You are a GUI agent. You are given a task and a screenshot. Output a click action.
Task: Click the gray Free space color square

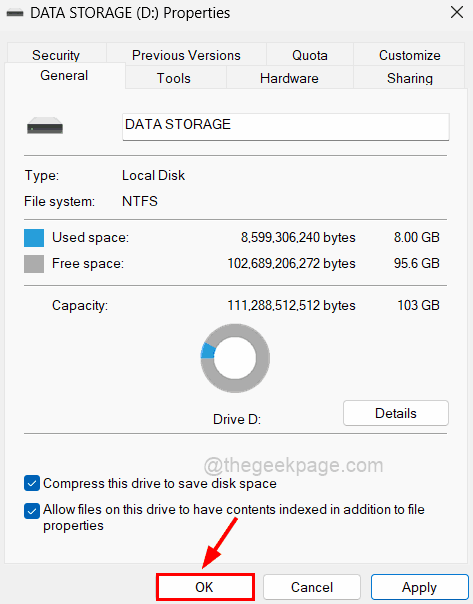(34, 264)
